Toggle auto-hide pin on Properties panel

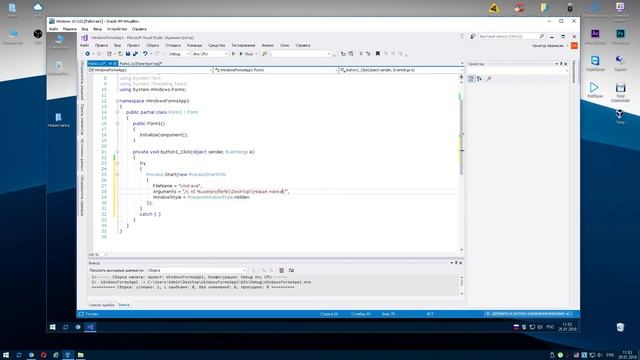coord(561,64)
